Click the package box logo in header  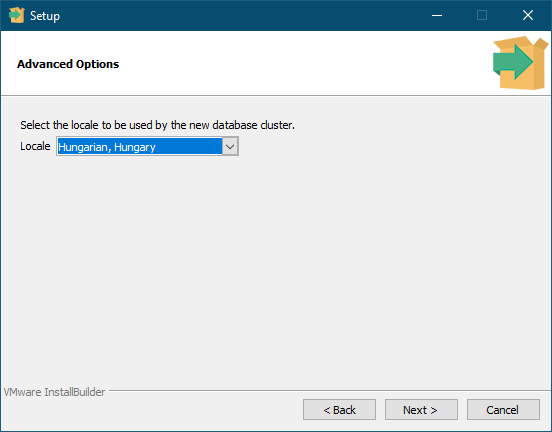pyautogui.click(x=520, y=63)
